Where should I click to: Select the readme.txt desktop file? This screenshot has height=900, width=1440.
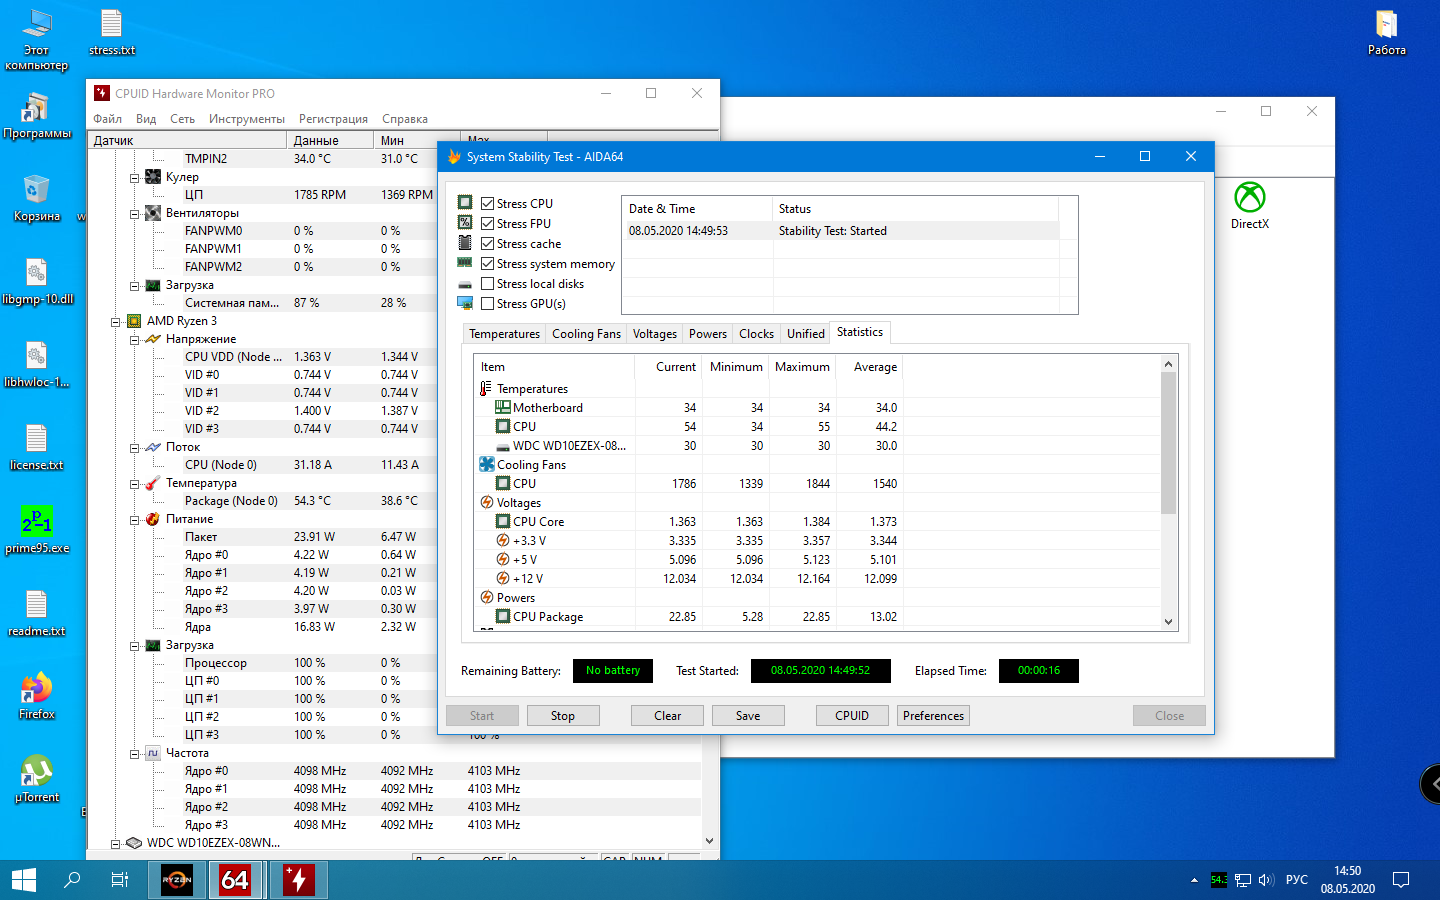(x=36, y=613)
